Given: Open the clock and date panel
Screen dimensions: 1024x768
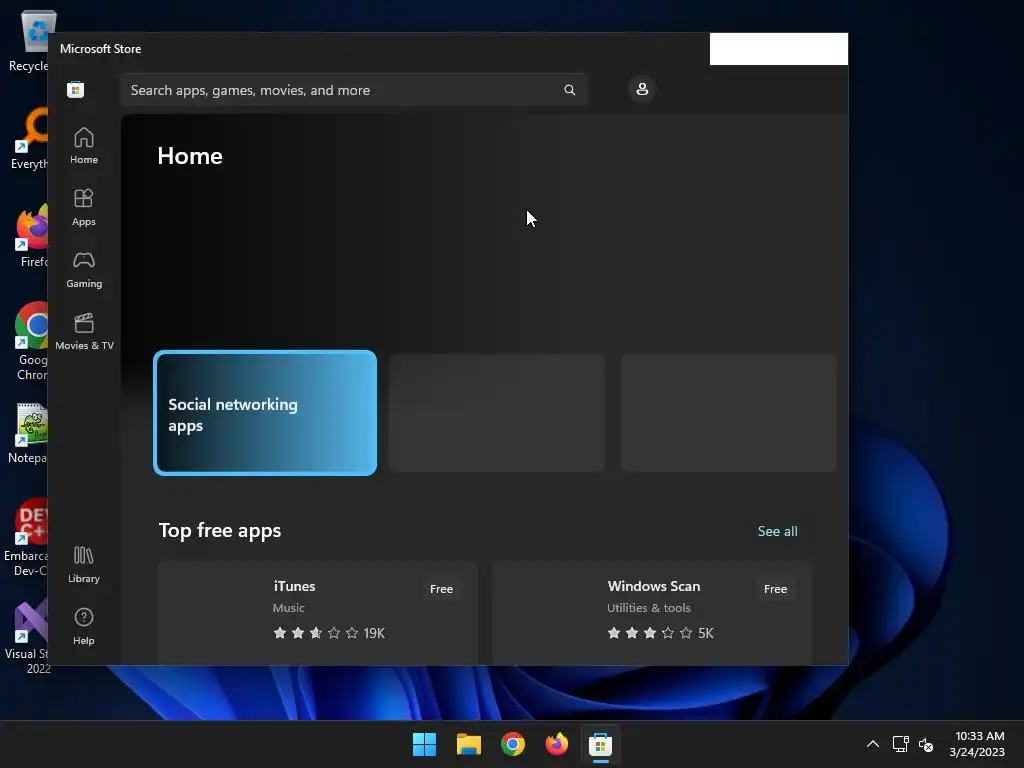Looking at the screenshot, I should (977, 744).
